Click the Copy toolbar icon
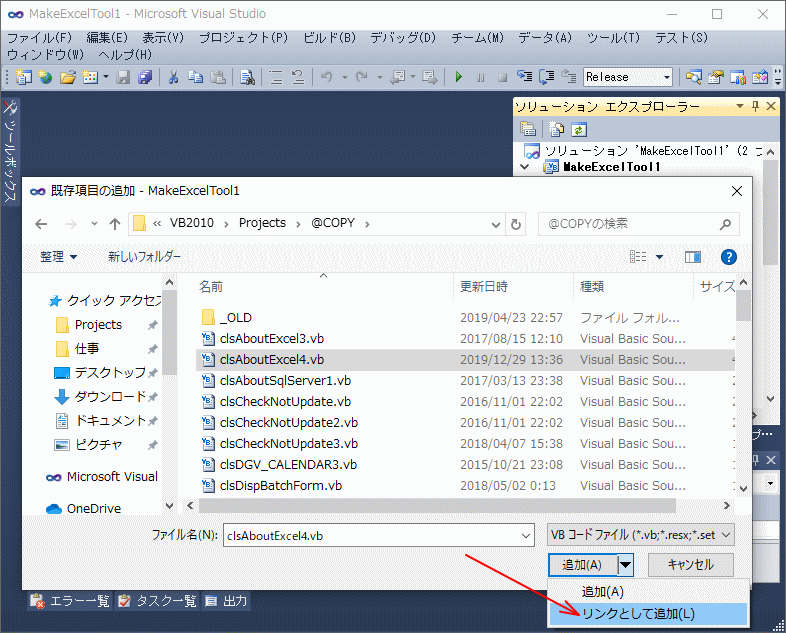This screenshot has width=786, height=633. pos(195,77)
